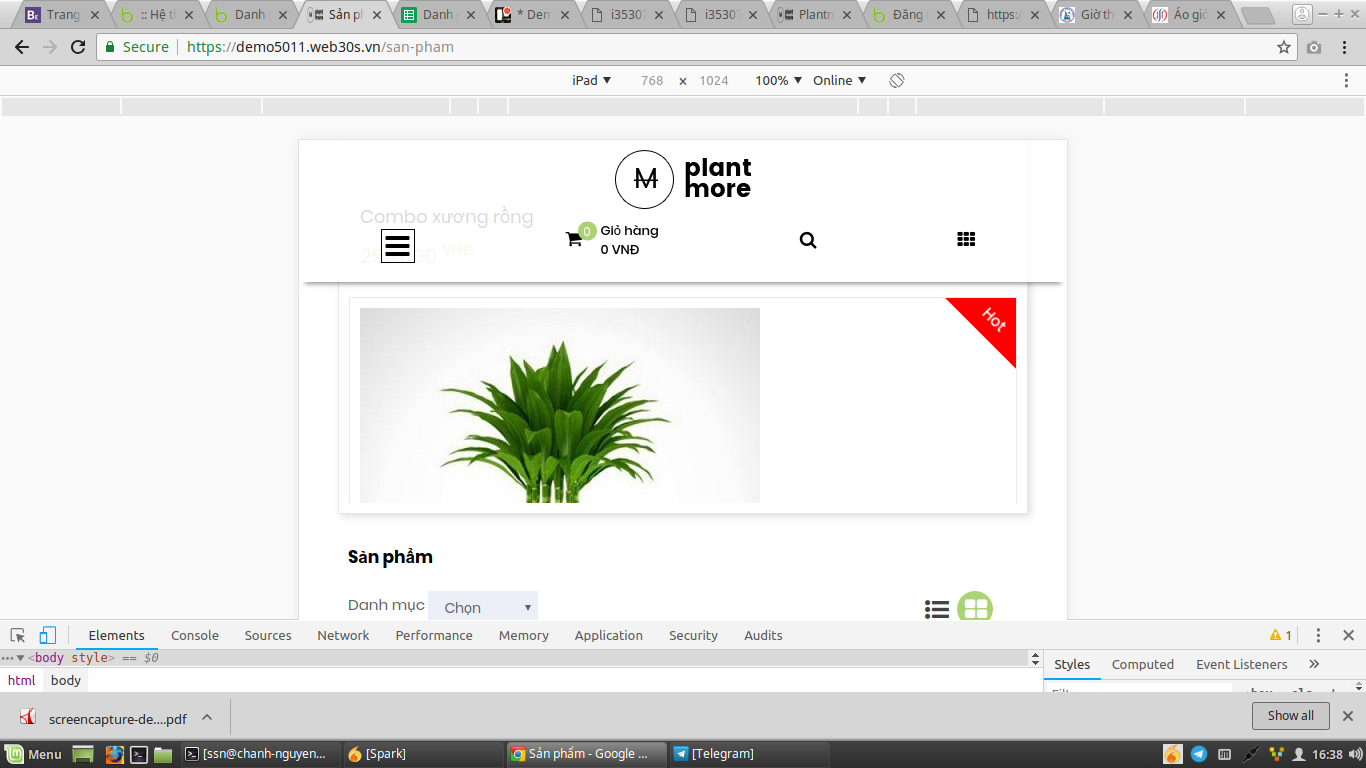Select html in the breadcrumb

pyautogui.click(x=21, y=680)
